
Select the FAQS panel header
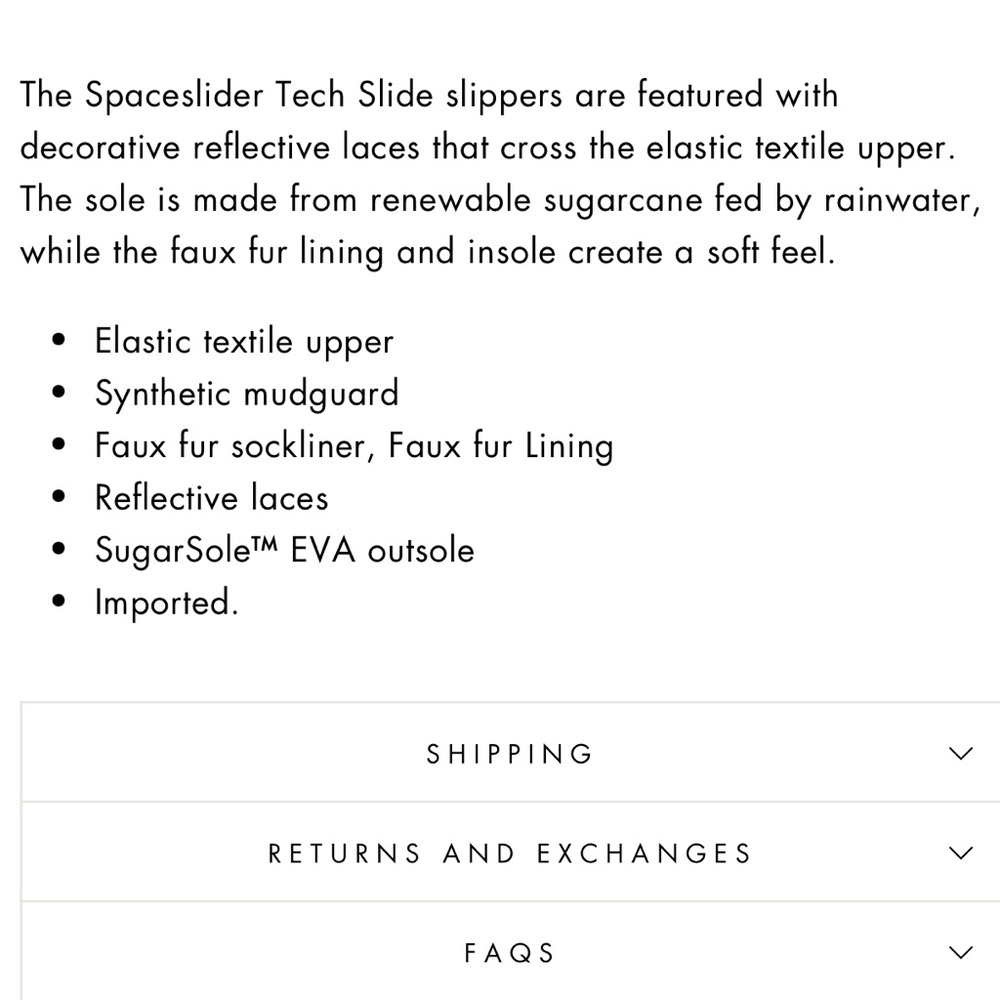510,952
